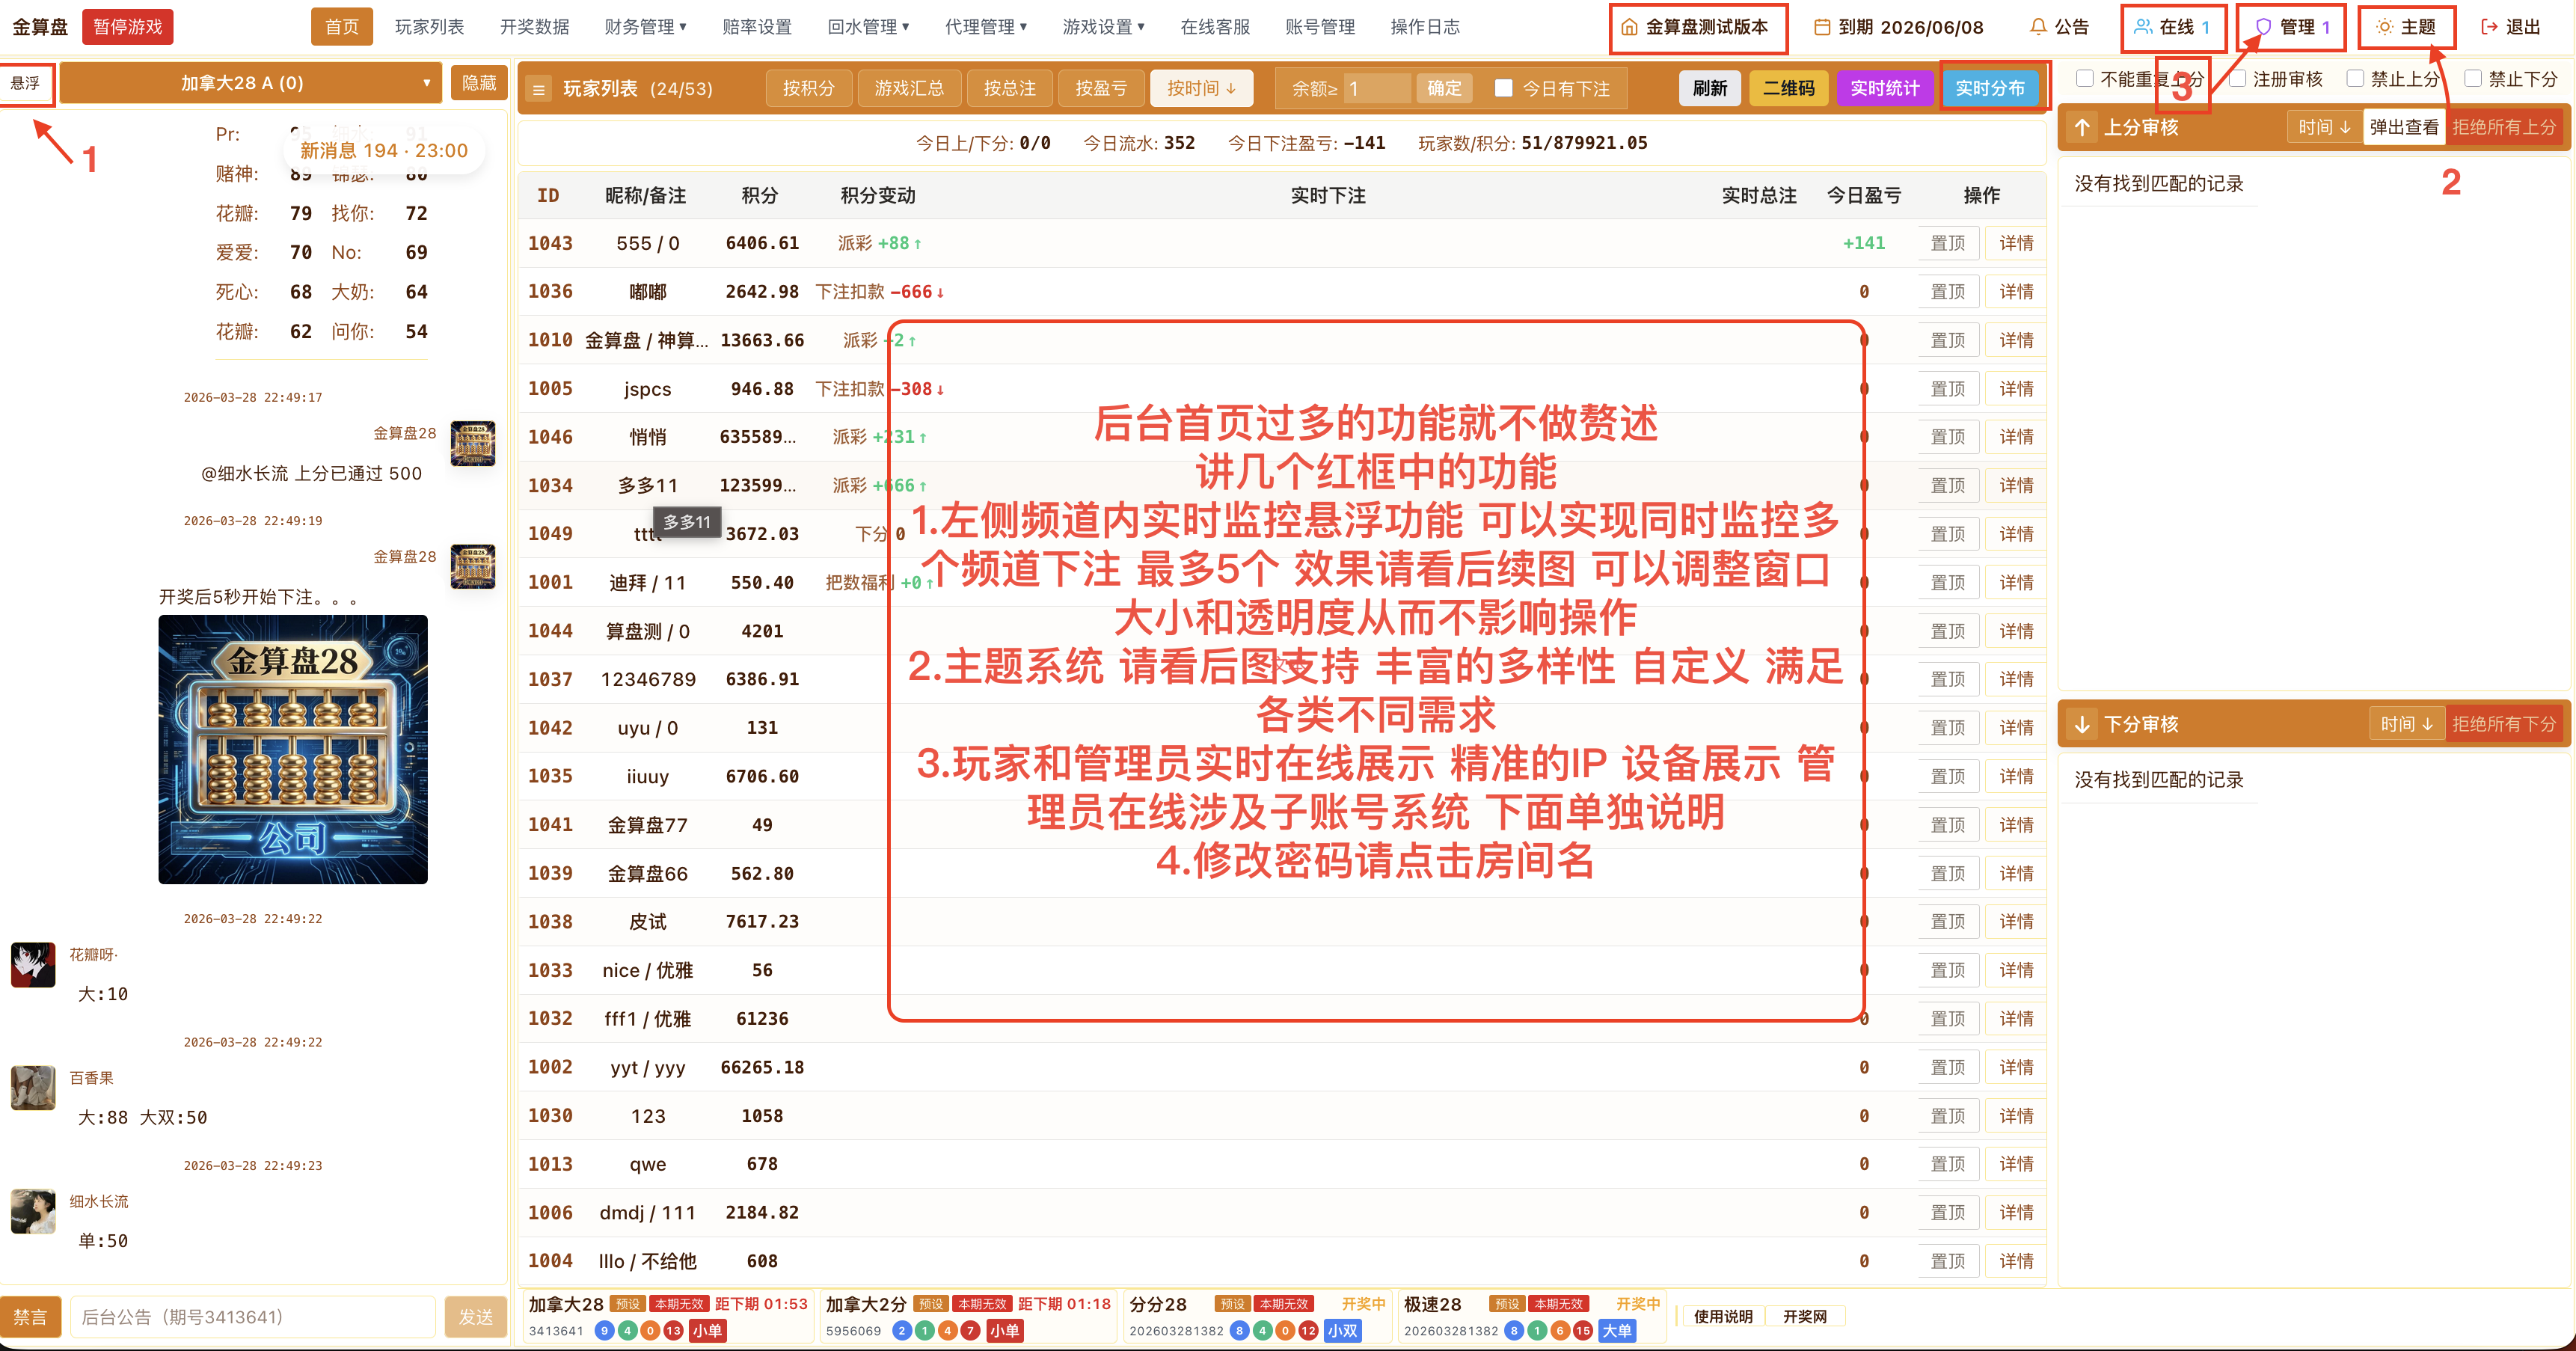This screenshot has width=2576, height=1351.
Task: Open the 管理 shield indicator
Action: (x=2292, y=27)
